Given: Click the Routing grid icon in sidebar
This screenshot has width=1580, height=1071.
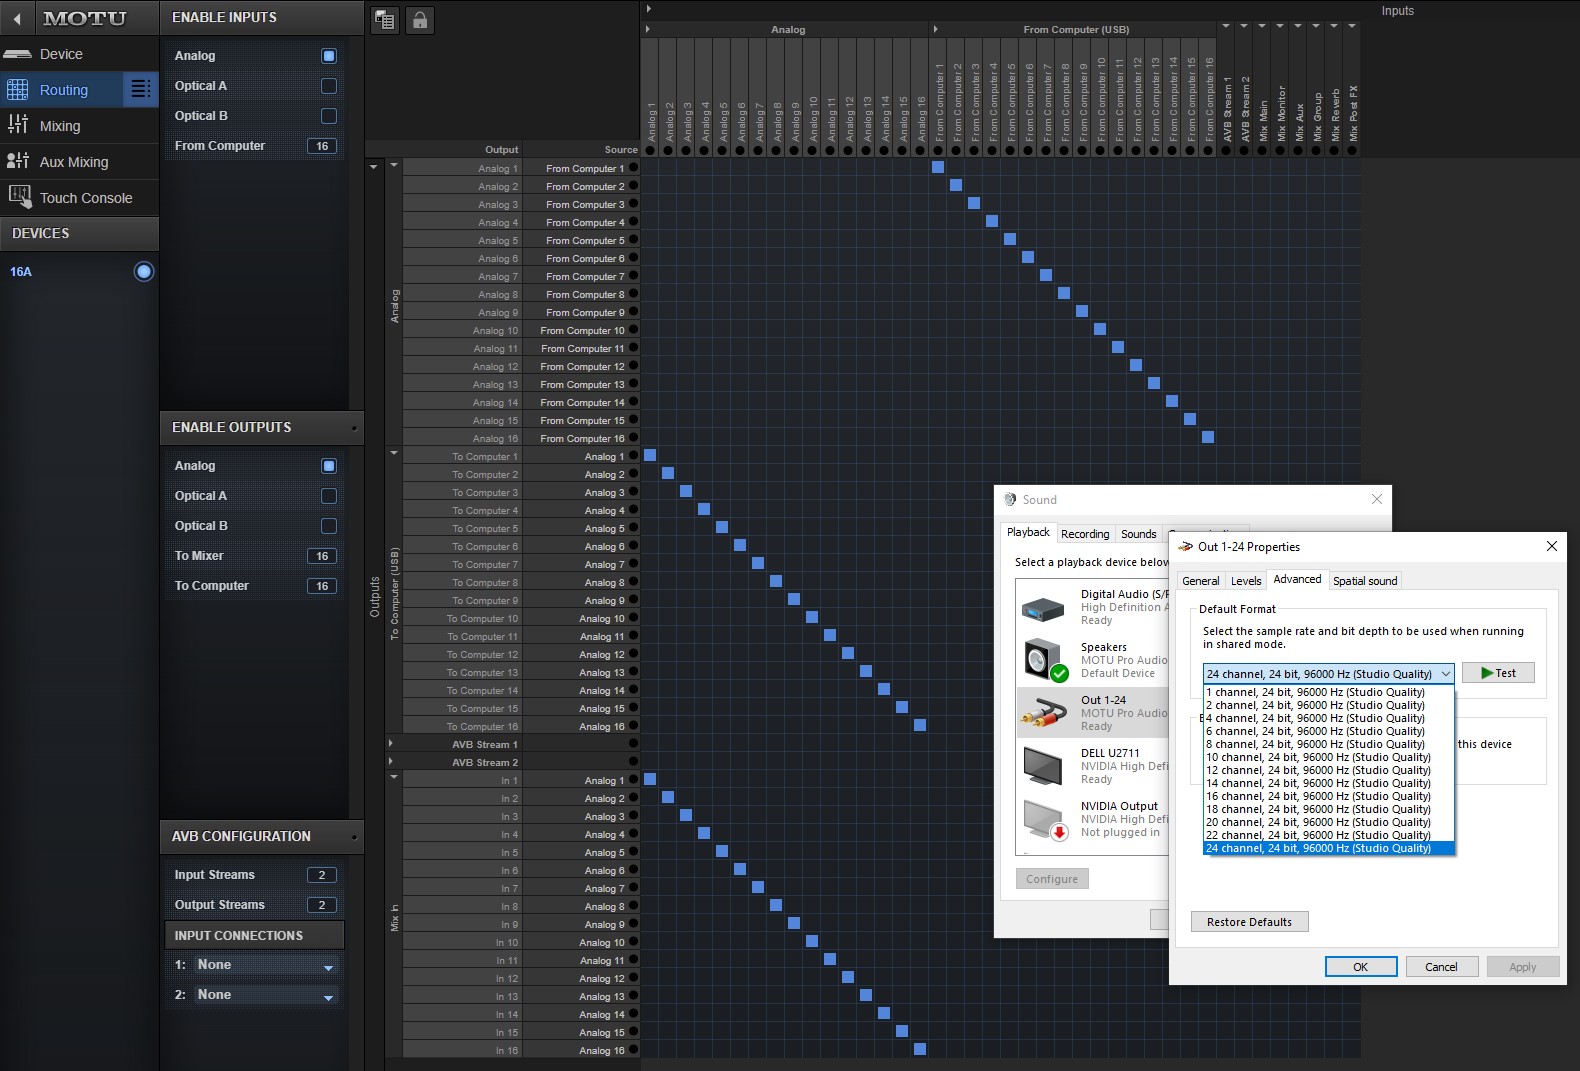Looking at the screenshot, I should pos(18,90).
